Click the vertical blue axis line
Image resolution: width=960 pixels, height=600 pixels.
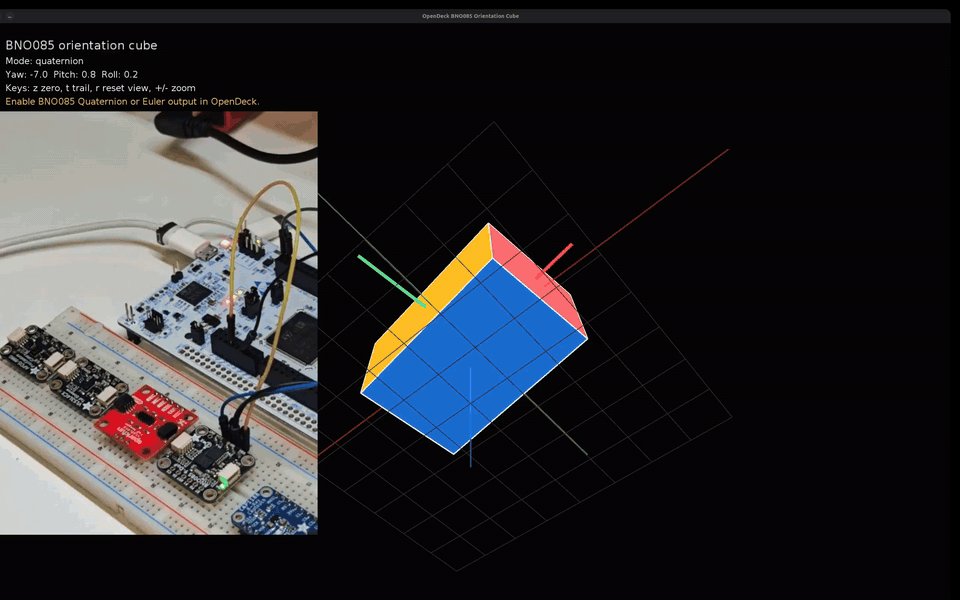tap(470, 417)
